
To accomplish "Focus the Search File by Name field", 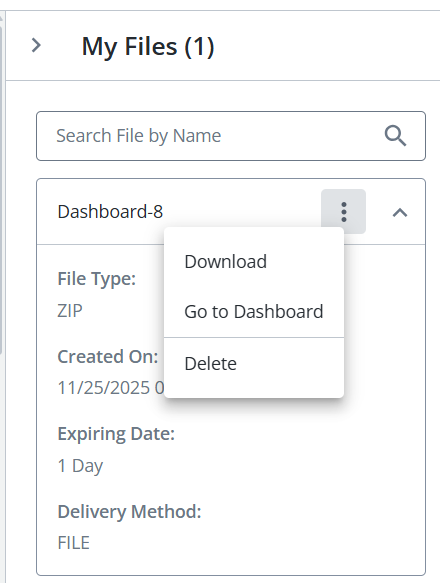I will point(231,136).
